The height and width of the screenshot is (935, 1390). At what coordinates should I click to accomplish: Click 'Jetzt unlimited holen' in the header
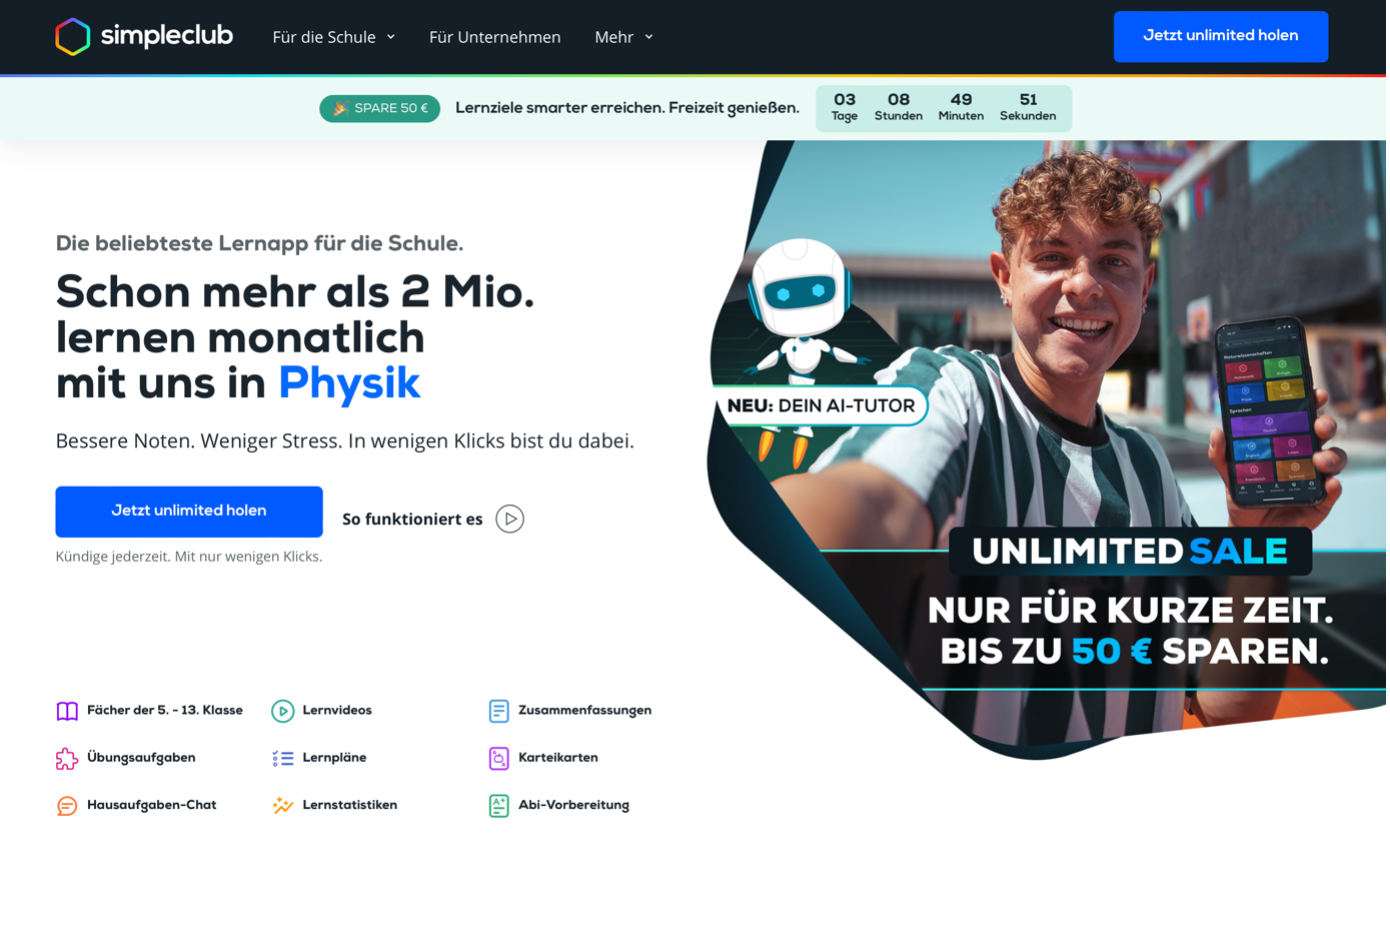point(1224,37)
